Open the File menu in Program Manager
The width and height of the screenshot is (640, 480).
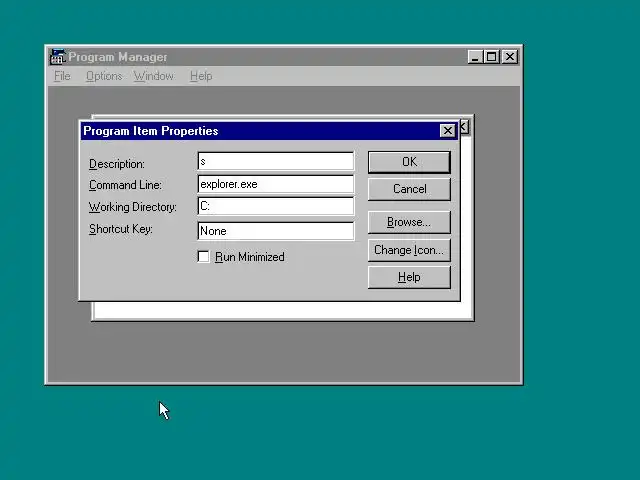click(x=62, y=76)
